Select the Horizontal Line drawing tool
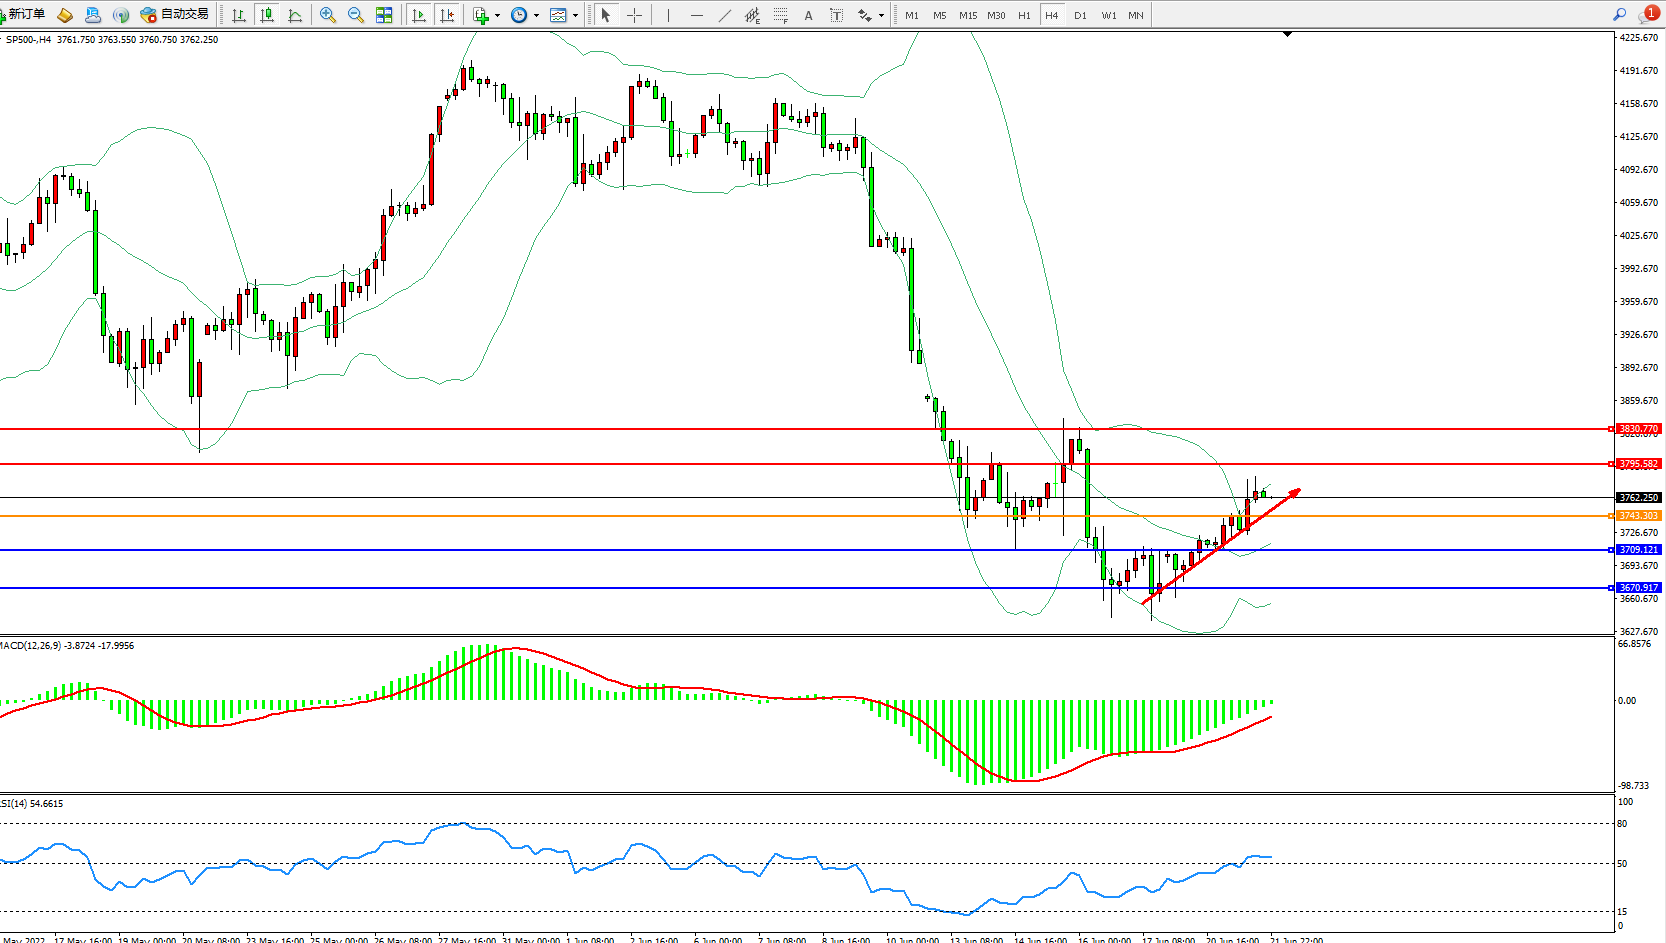Viewport: 1666px width, 943px height. [696, 15]
